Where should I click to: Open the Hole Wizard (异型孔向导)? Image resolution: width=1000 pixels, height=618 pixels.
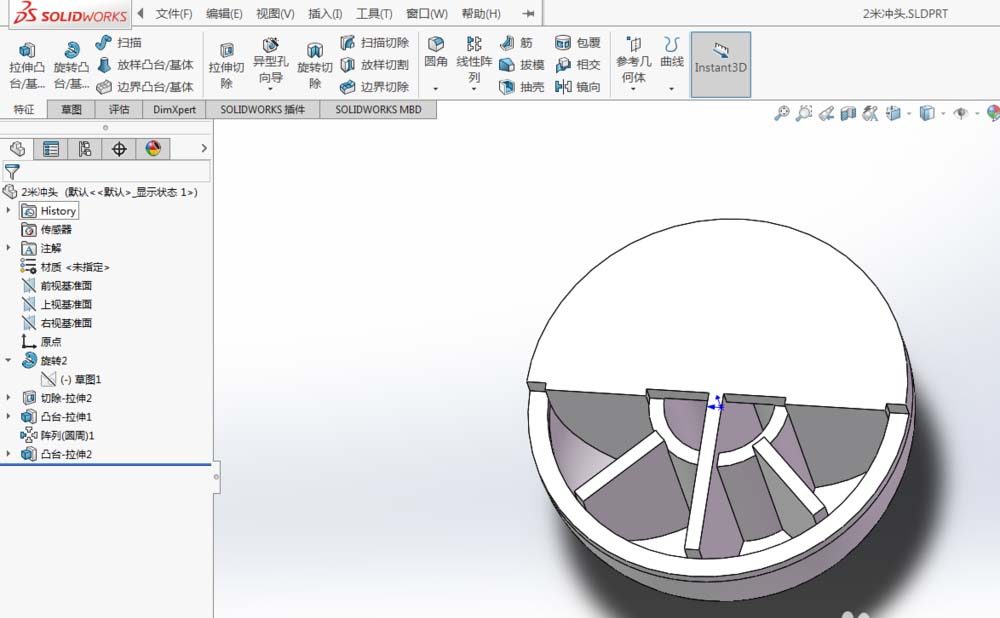[x=270, y=59]
